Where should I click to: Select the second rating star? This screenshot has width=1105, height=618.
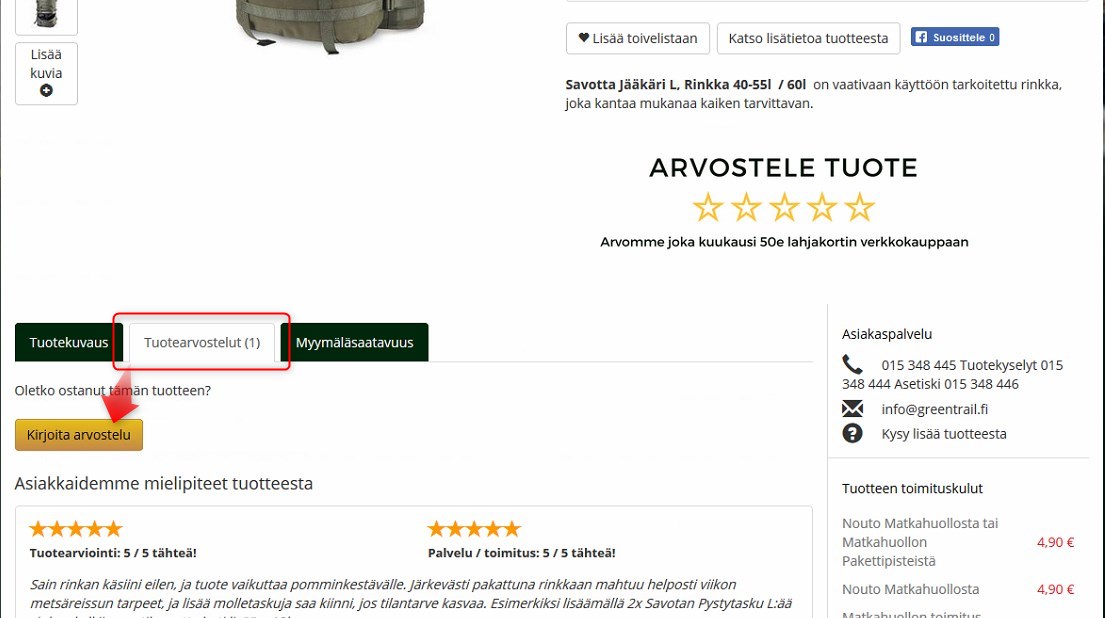tap(746, 208)
